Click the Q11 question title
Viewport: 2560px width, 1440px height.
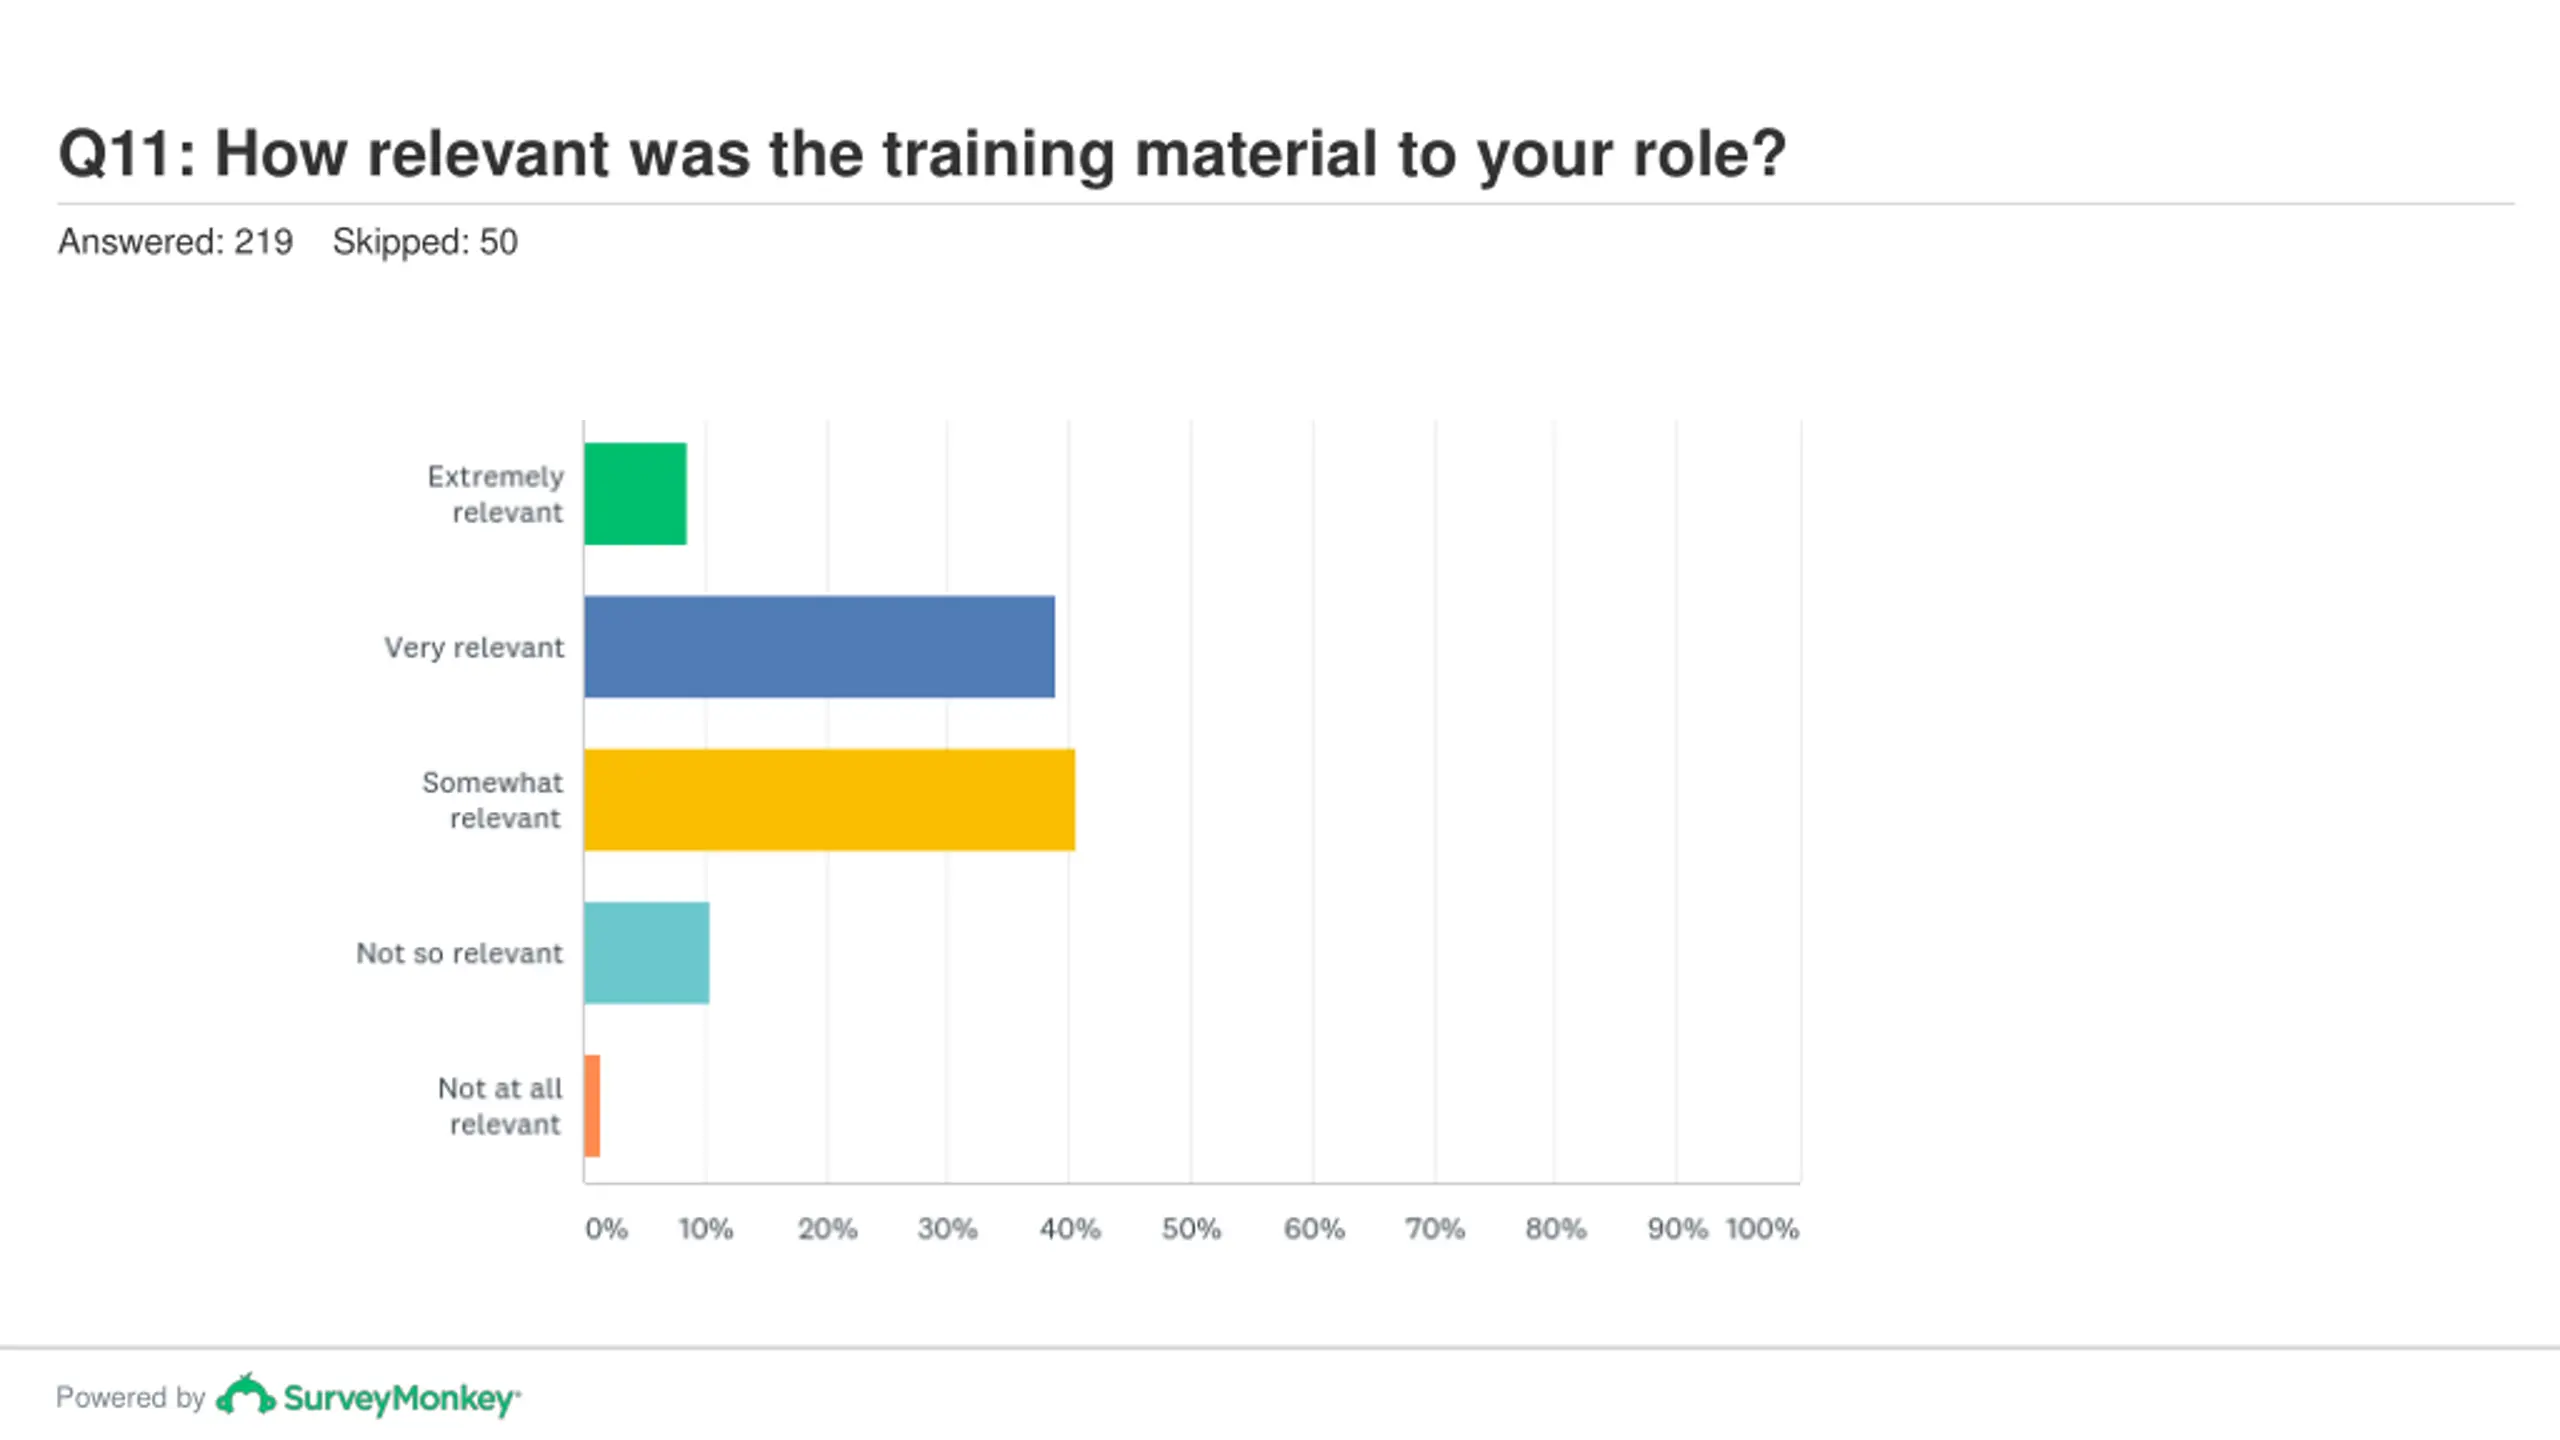[x=922, y=154]
